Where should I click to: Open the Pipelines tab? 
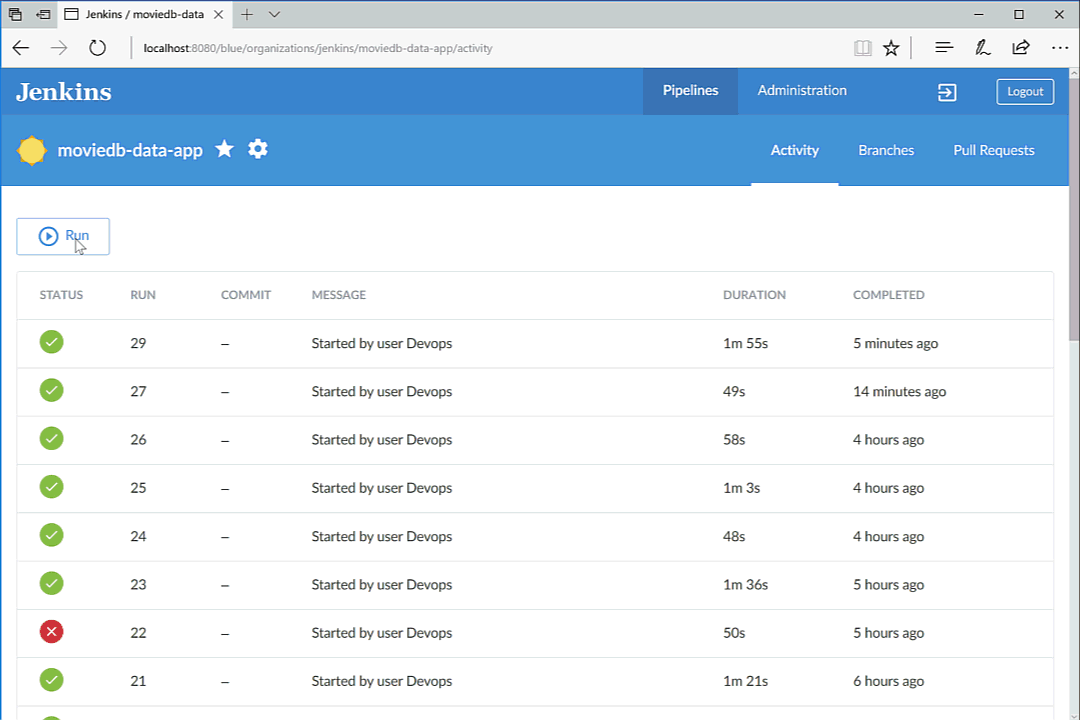click(x=690, y=91)
